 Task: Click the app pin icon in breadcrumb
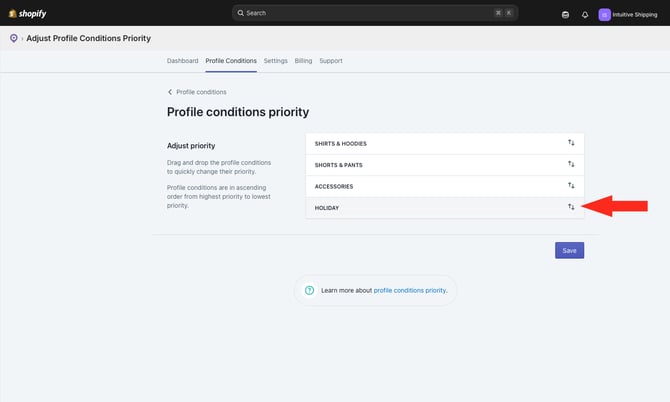point(14,38)
